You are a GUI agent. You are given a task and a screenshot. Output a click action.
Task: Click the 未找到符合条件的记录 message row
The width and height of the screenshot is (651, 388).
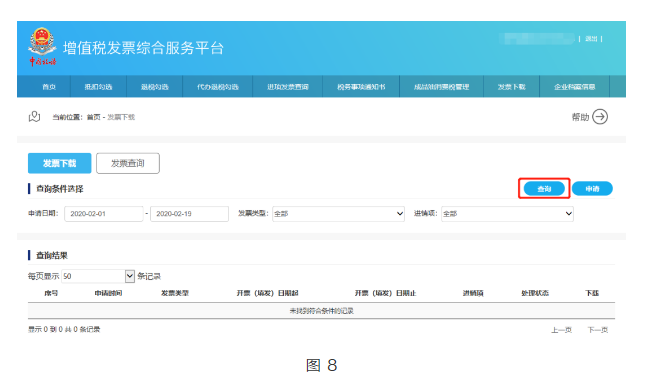pos(321,311)
